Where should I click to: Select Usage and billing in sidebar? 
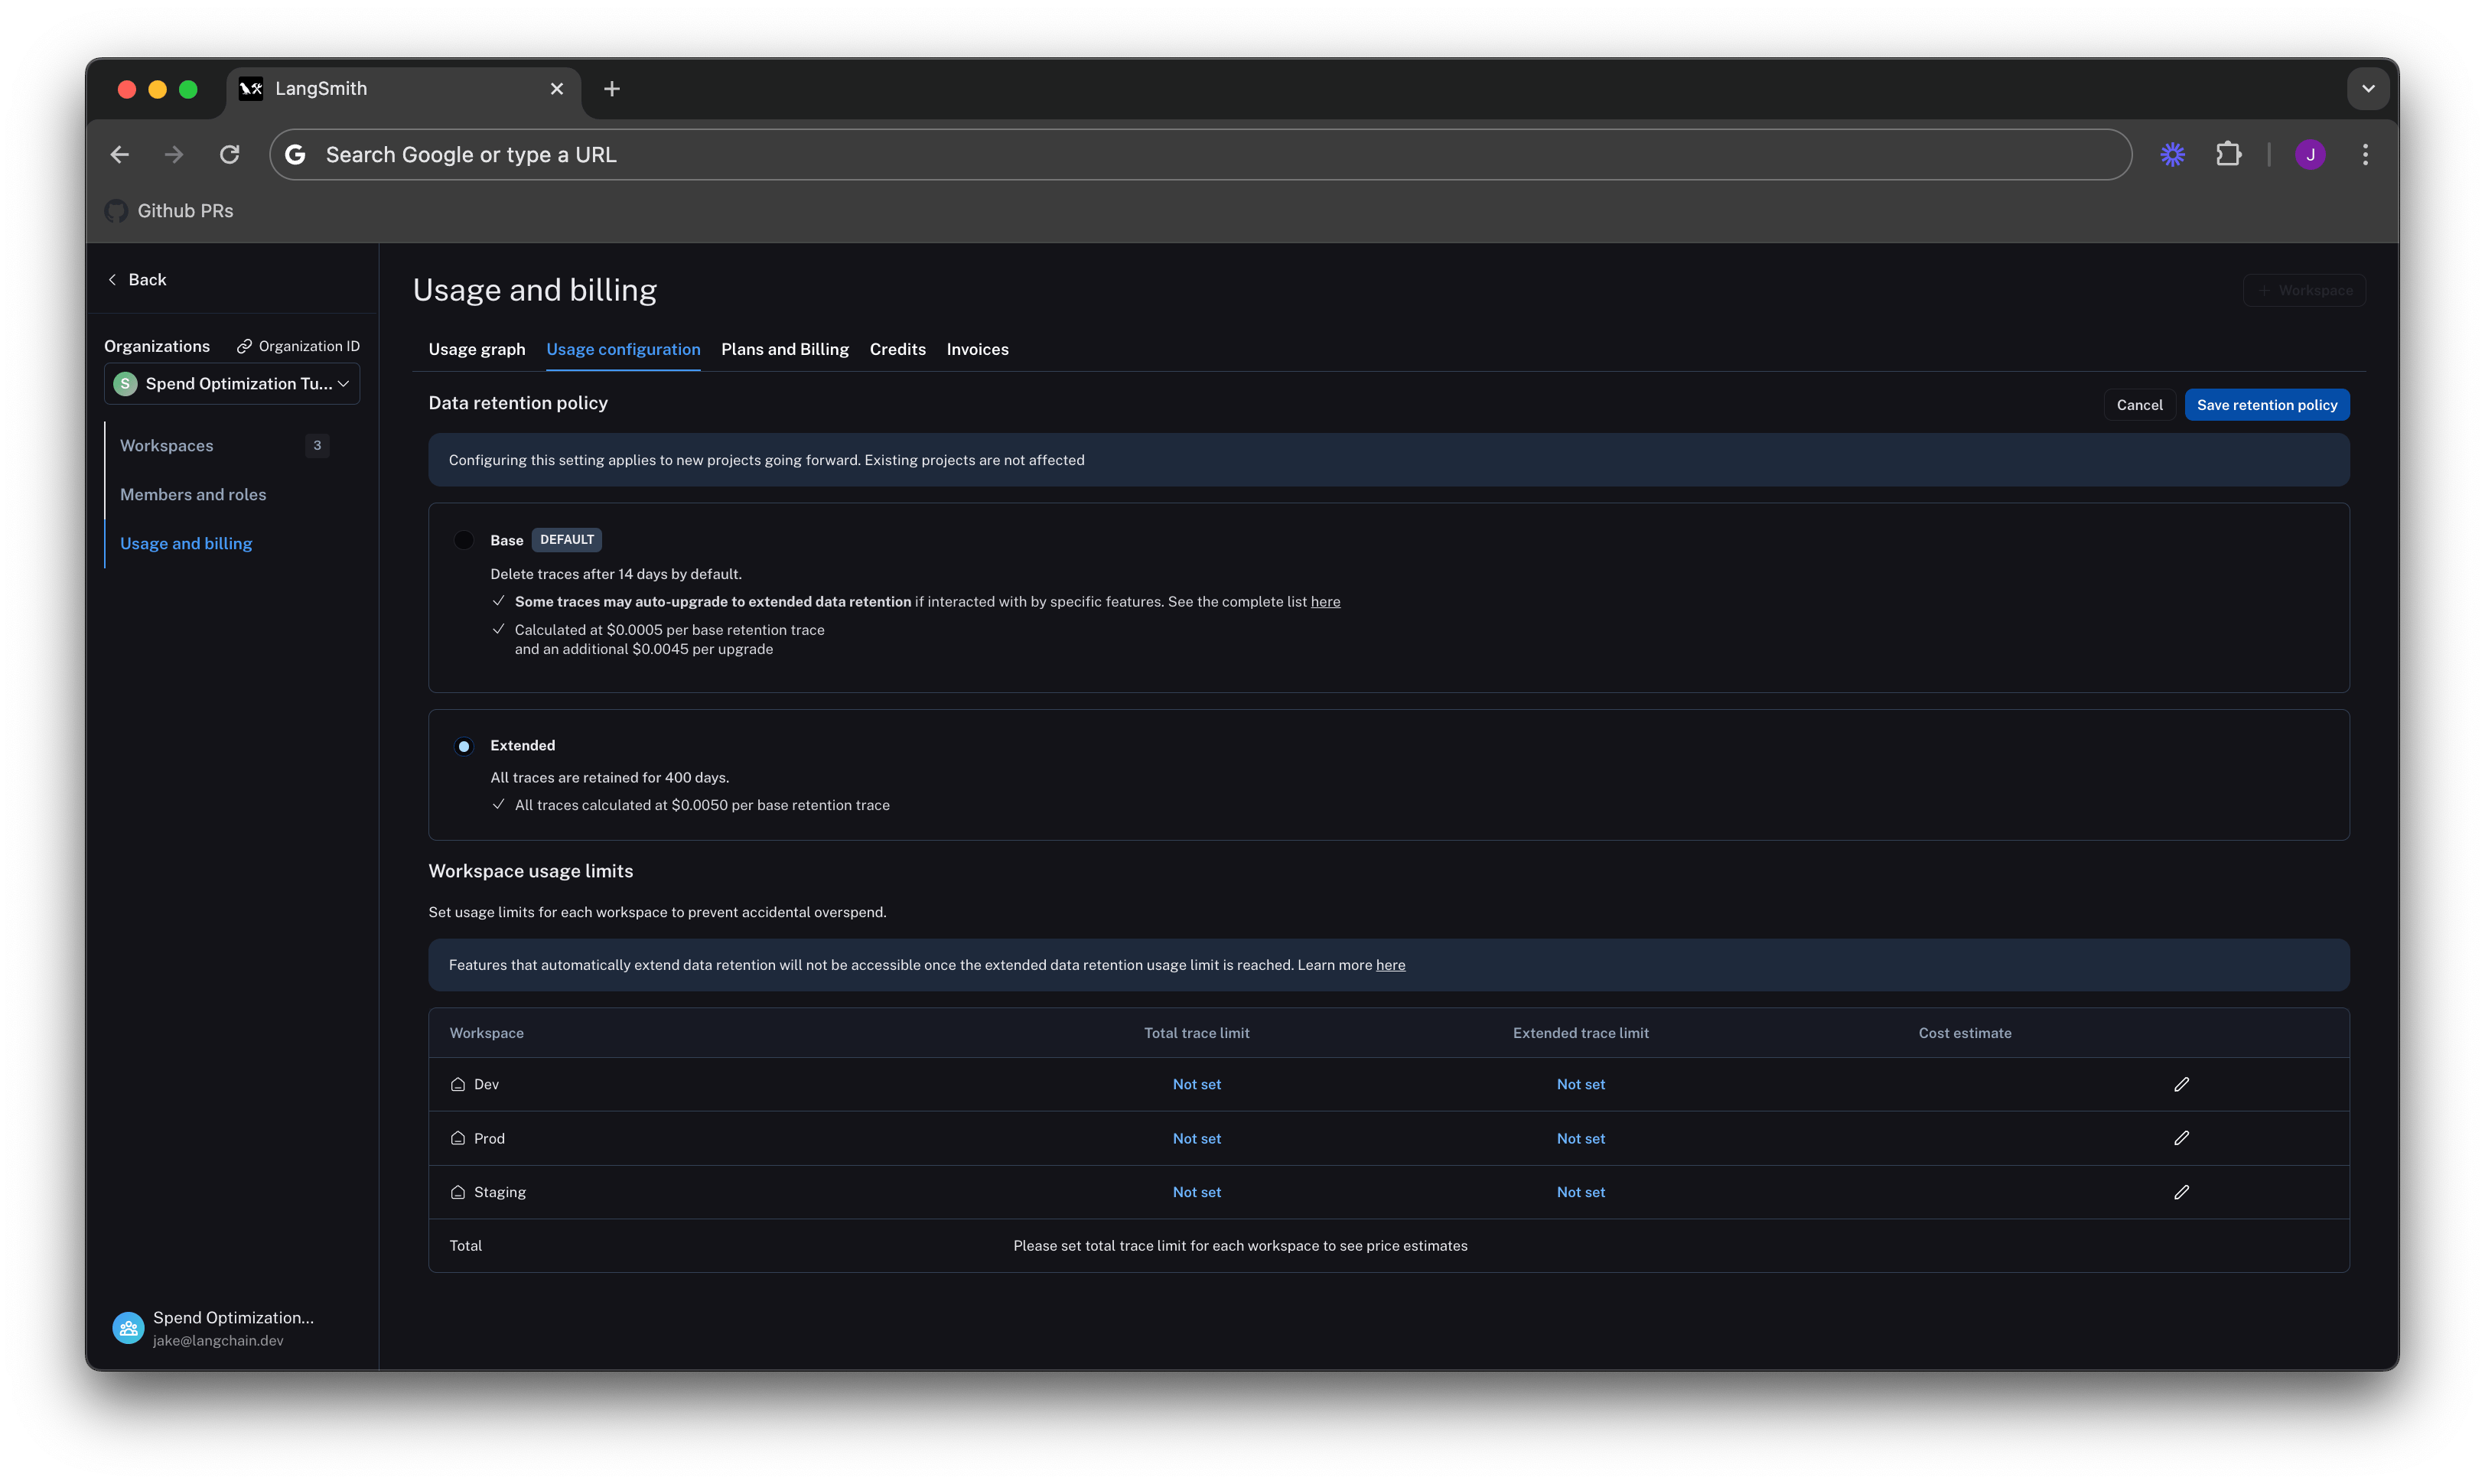(186, 544)
